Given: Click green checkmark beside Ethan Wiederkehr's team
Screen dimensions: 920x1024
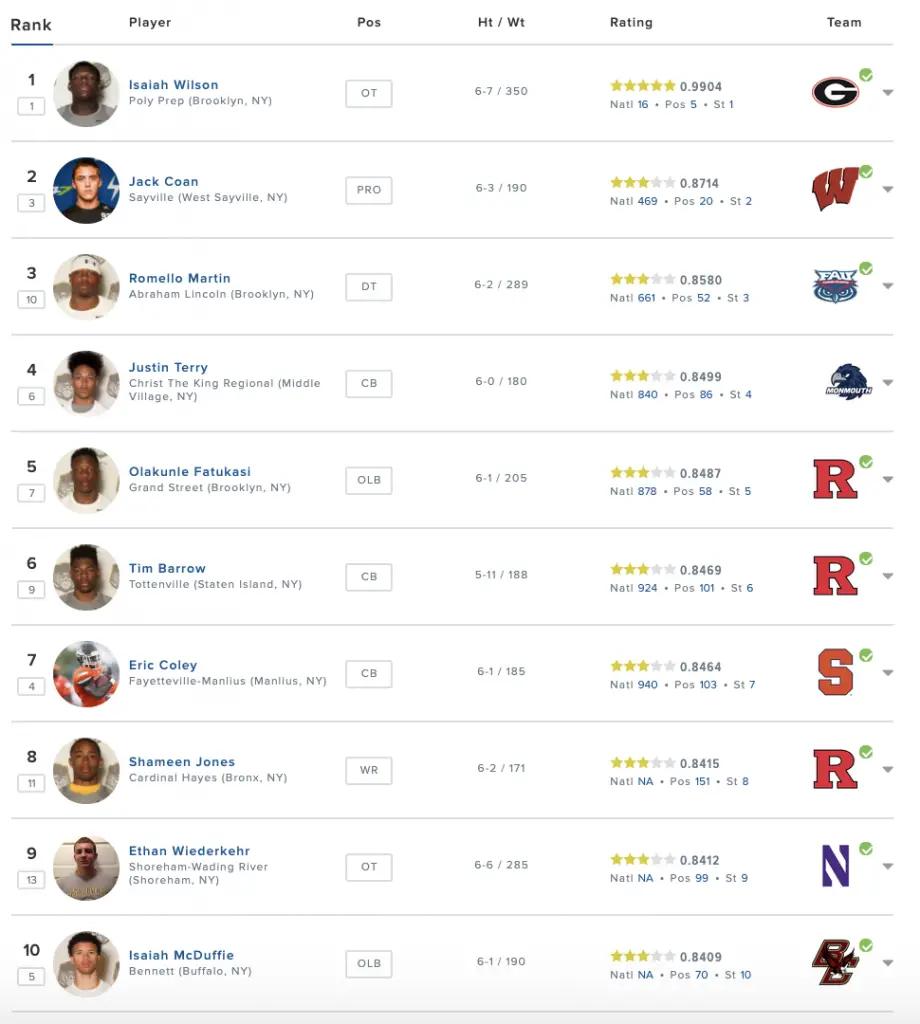Looking at the screenshot, I should tap(866, 848).
